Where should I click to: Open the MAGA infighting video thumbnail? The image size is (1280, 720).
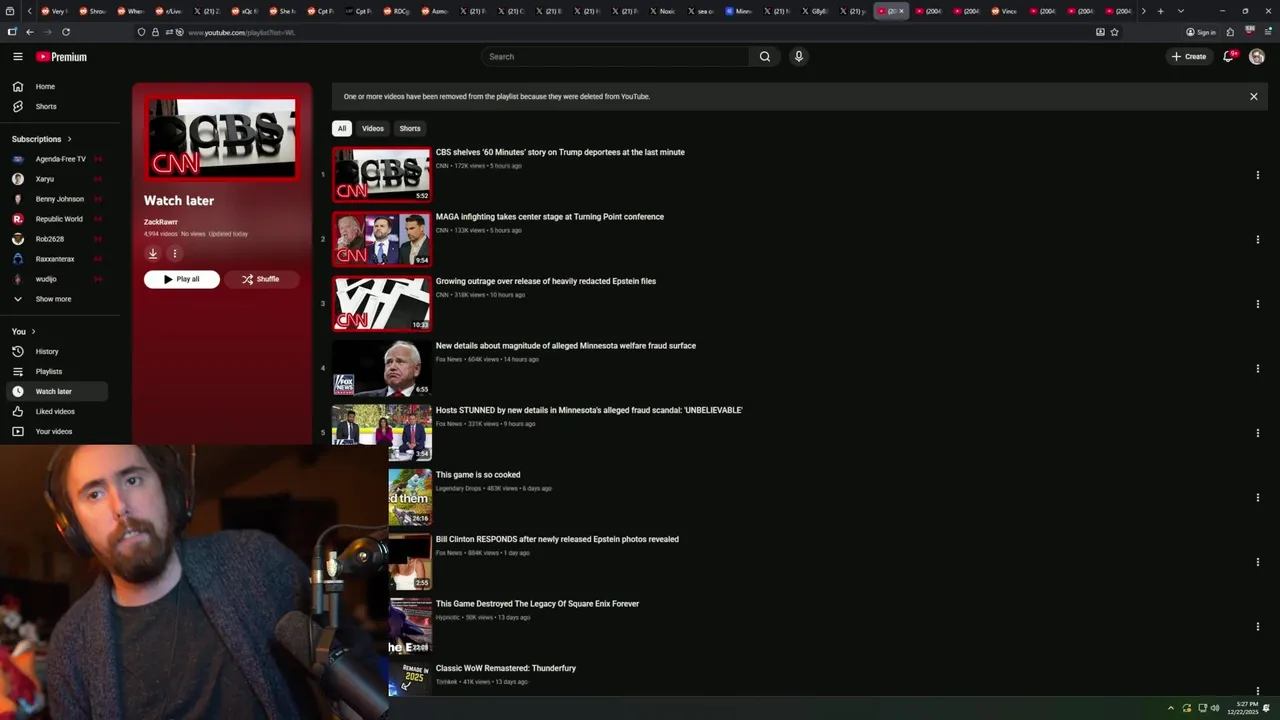(382, 239)
